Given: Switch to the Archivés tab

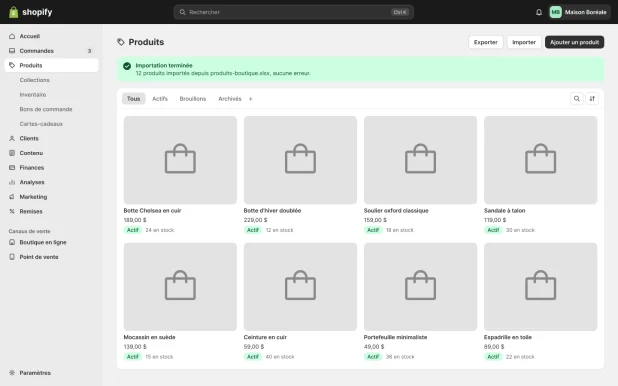Looking at the screenshot, I should click(230, 99).
